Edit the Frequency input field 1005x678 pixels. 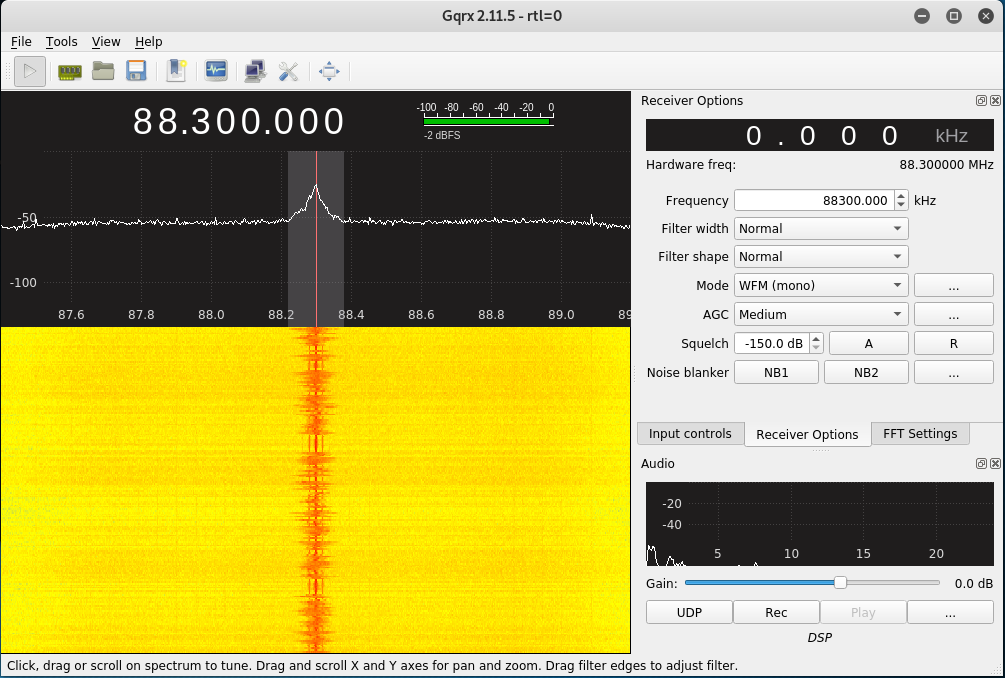point(813,199)
